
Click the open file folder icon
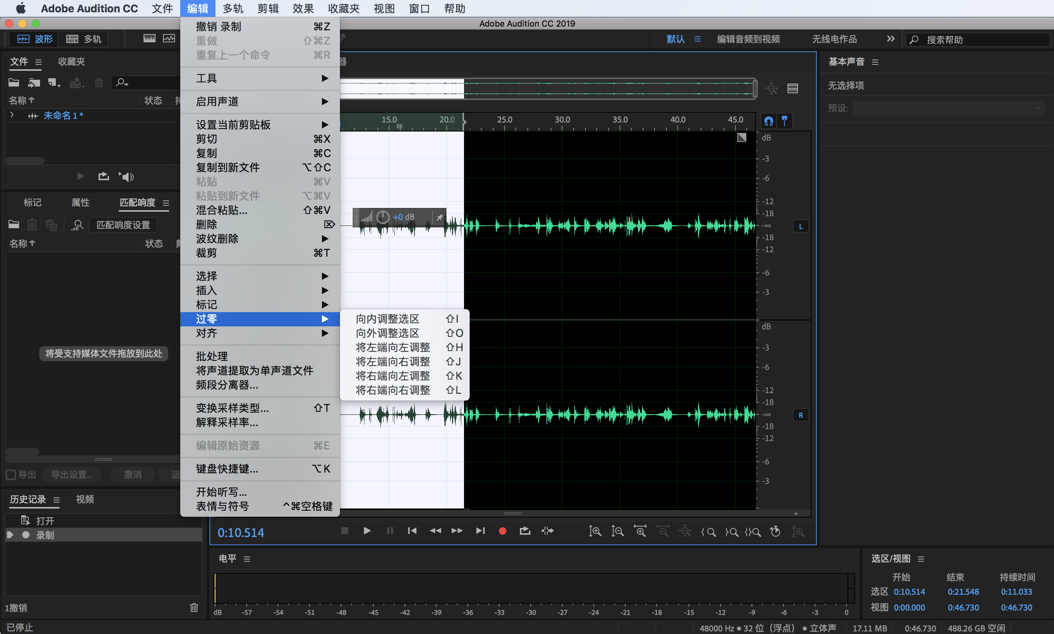[14, 83]
